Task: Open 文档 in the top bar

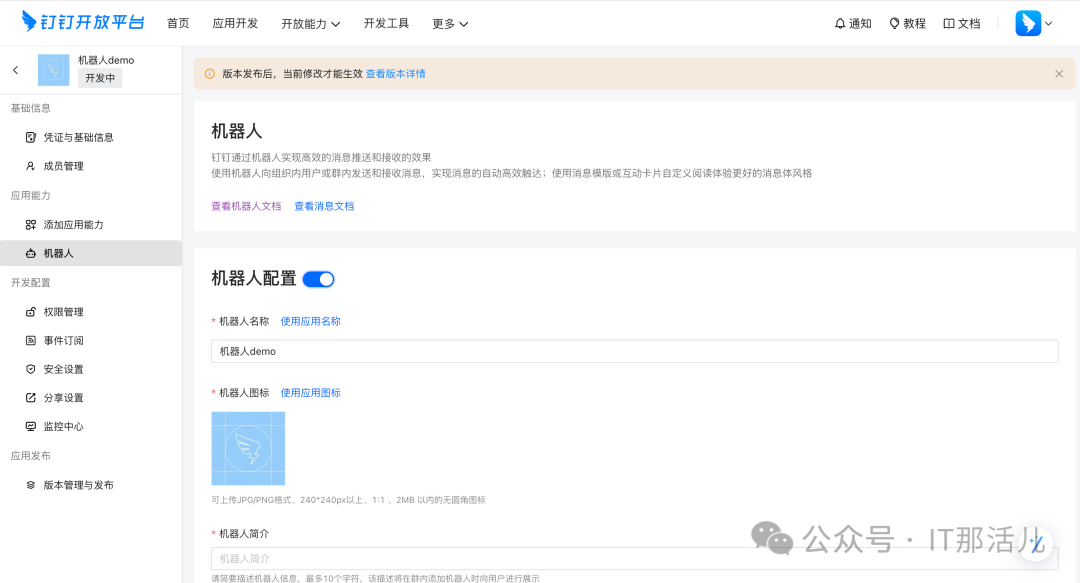Action: pos(962,23)
